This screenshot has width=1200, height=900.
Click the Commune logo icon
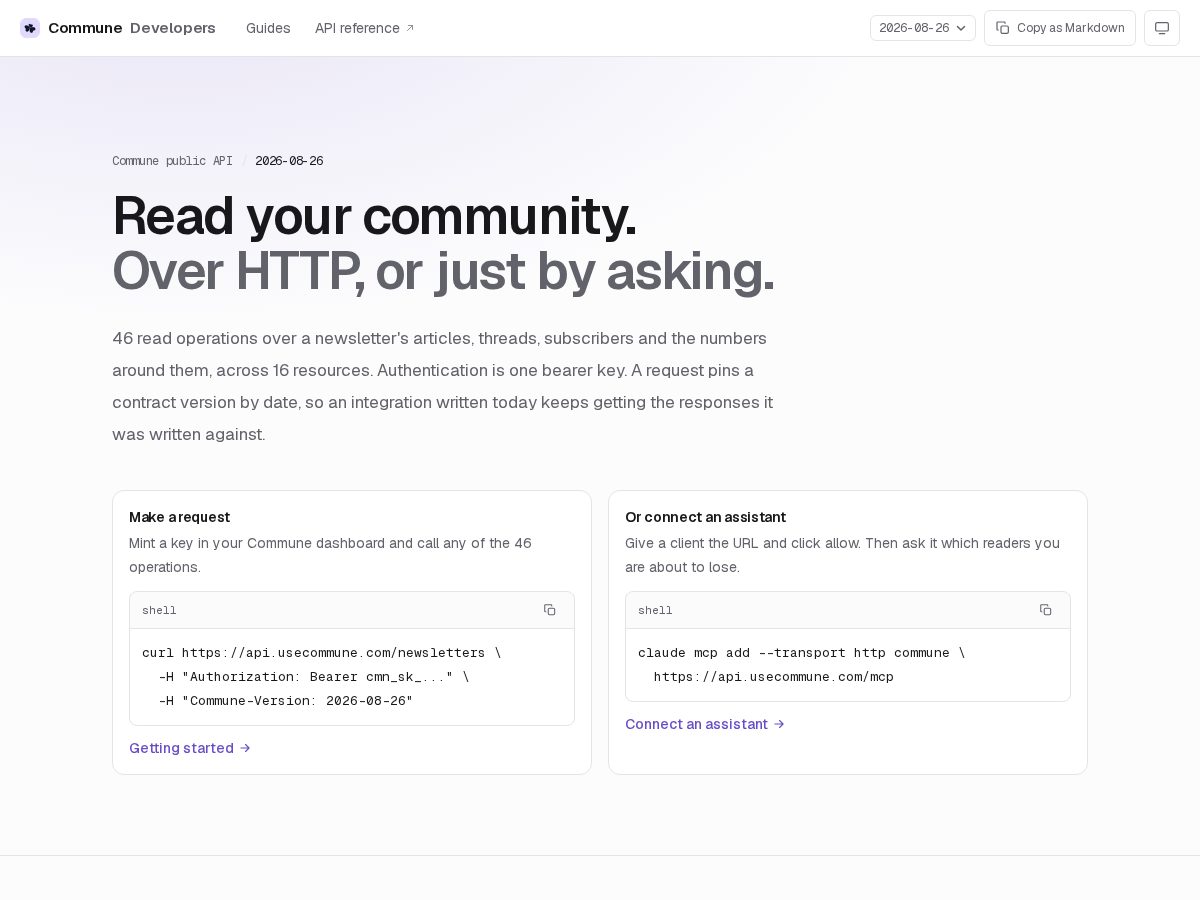(30, 28)
